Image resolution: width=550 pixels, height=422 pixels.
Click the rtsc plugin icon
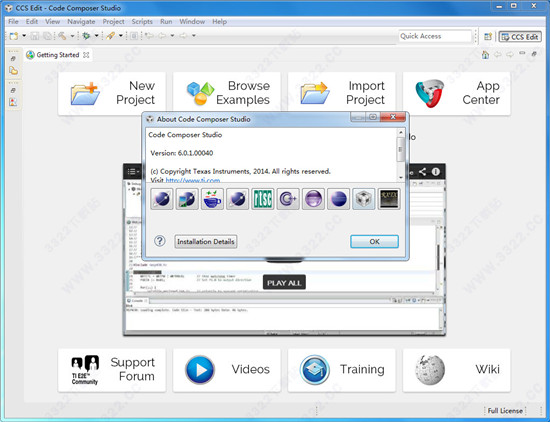262,199
